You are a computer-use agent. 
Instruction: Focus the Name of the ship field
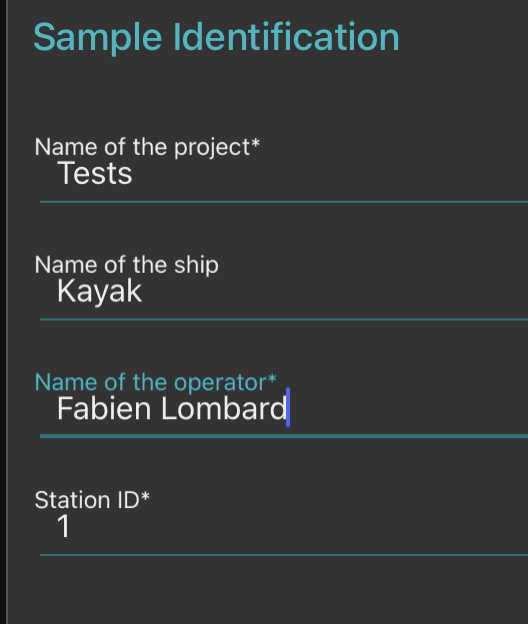(x=284, y=292)
